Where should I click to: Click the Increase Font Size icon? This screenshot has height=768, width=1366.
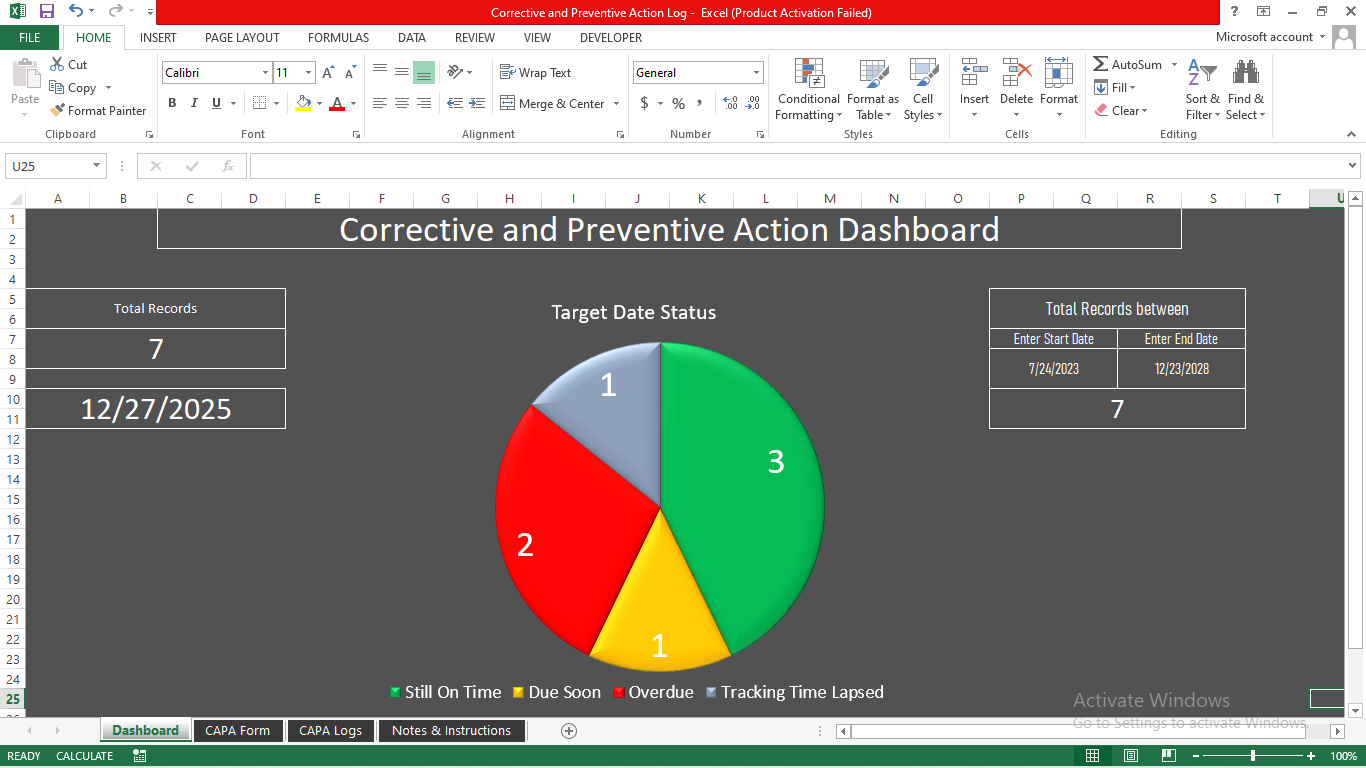pyautogui.click(x=328, y=73)
